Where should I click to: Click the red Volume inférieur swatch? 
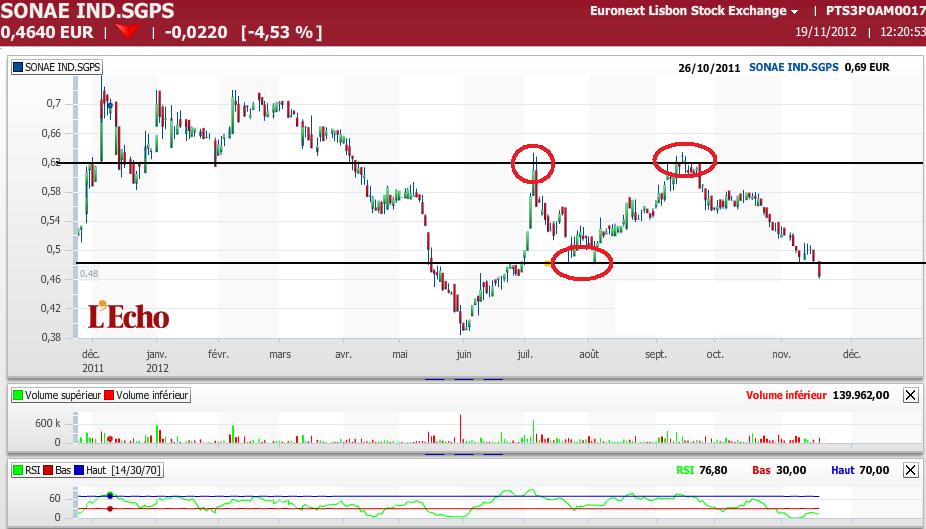(109, 395)
